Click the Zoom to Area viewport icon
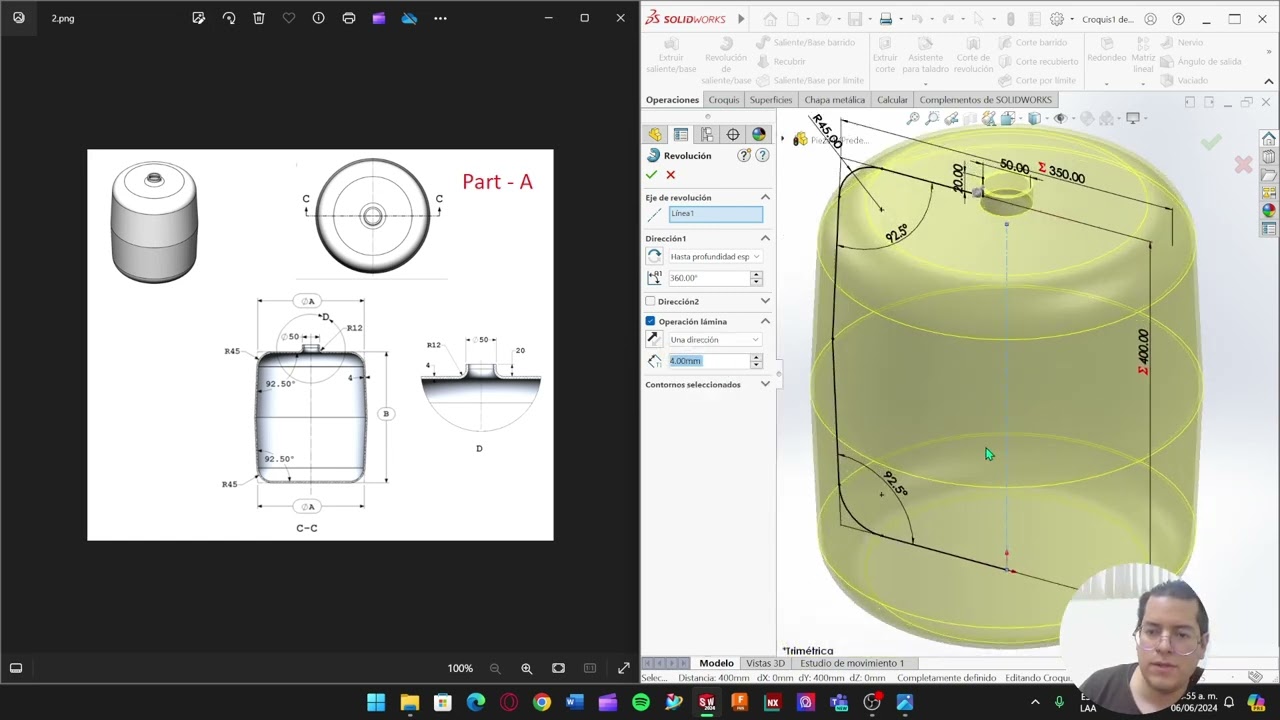The height and width of the screenshot is (720, 1280). click(x=932, y=119)
